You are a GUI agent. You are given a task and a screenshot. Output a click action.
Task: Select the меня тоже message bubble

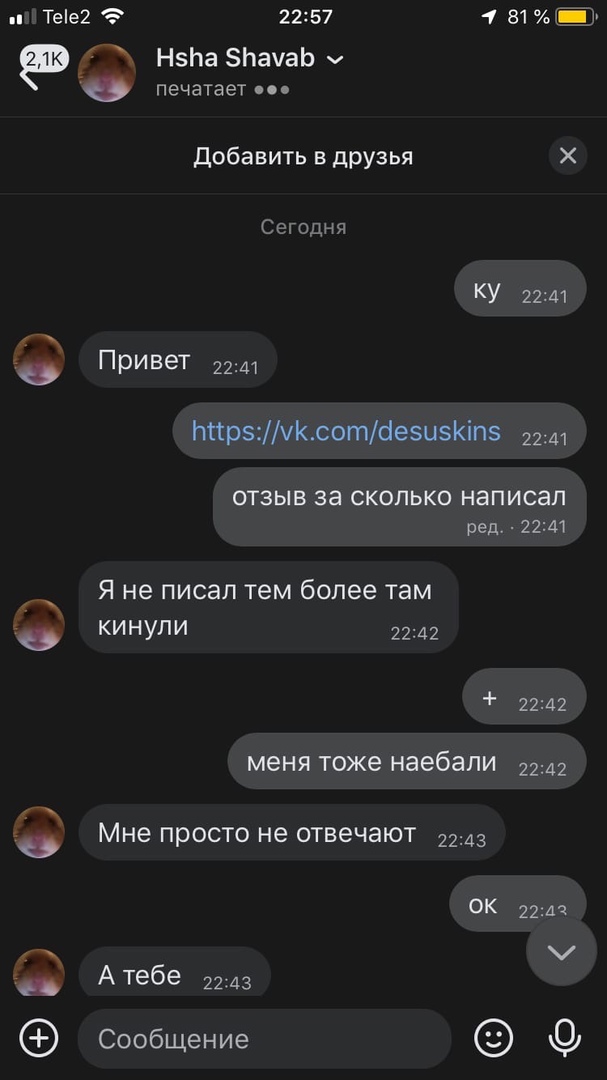(407, 761)
